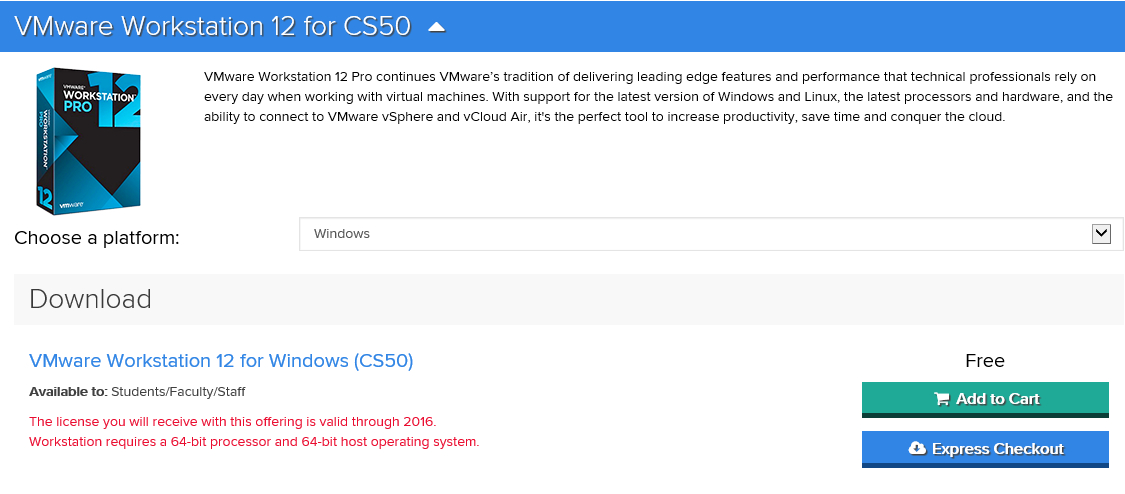Screen dimensions: 1125x494
Task: Collapse the VMware Workstation 12 header triangle
Action: (x=436, y=27)
